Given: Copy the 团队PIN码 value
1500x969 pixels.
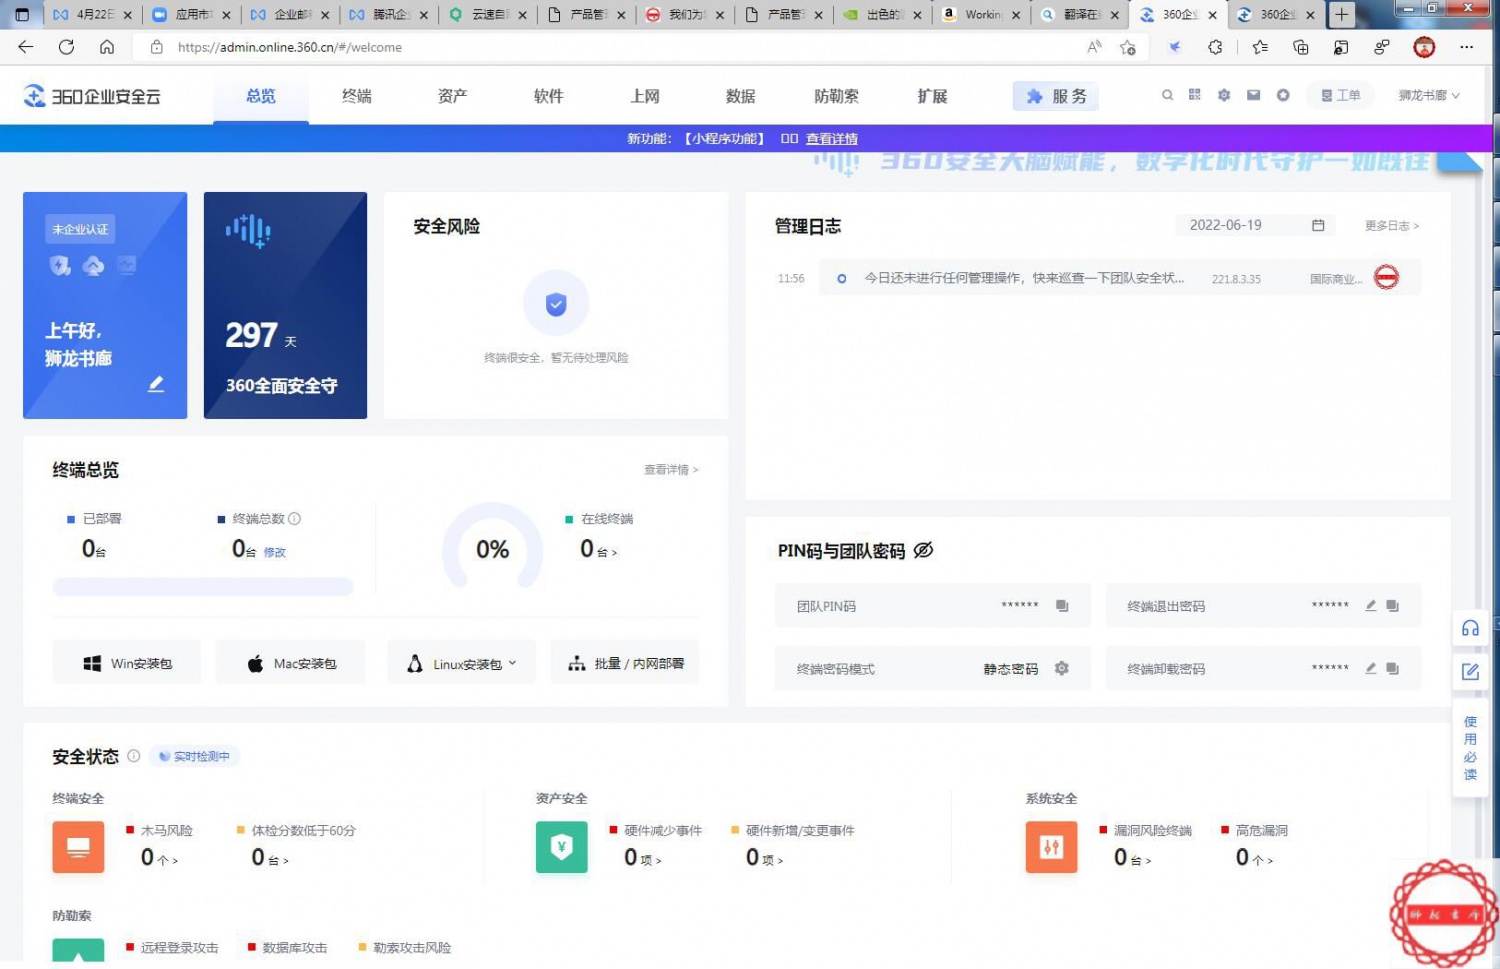Looking at the screenshot, I should [1062, 606].
